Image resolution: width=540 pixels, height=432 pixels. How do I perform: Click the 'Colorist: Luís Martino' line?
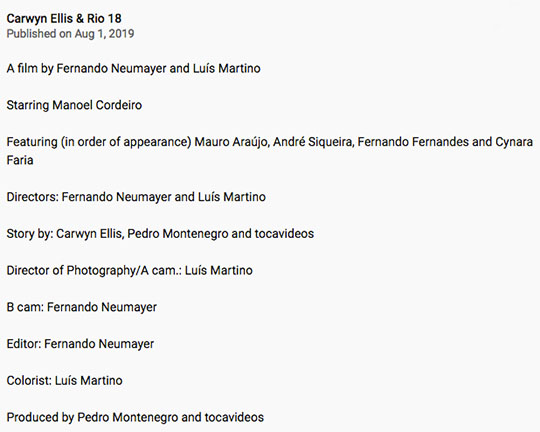(x=64, y=381)
